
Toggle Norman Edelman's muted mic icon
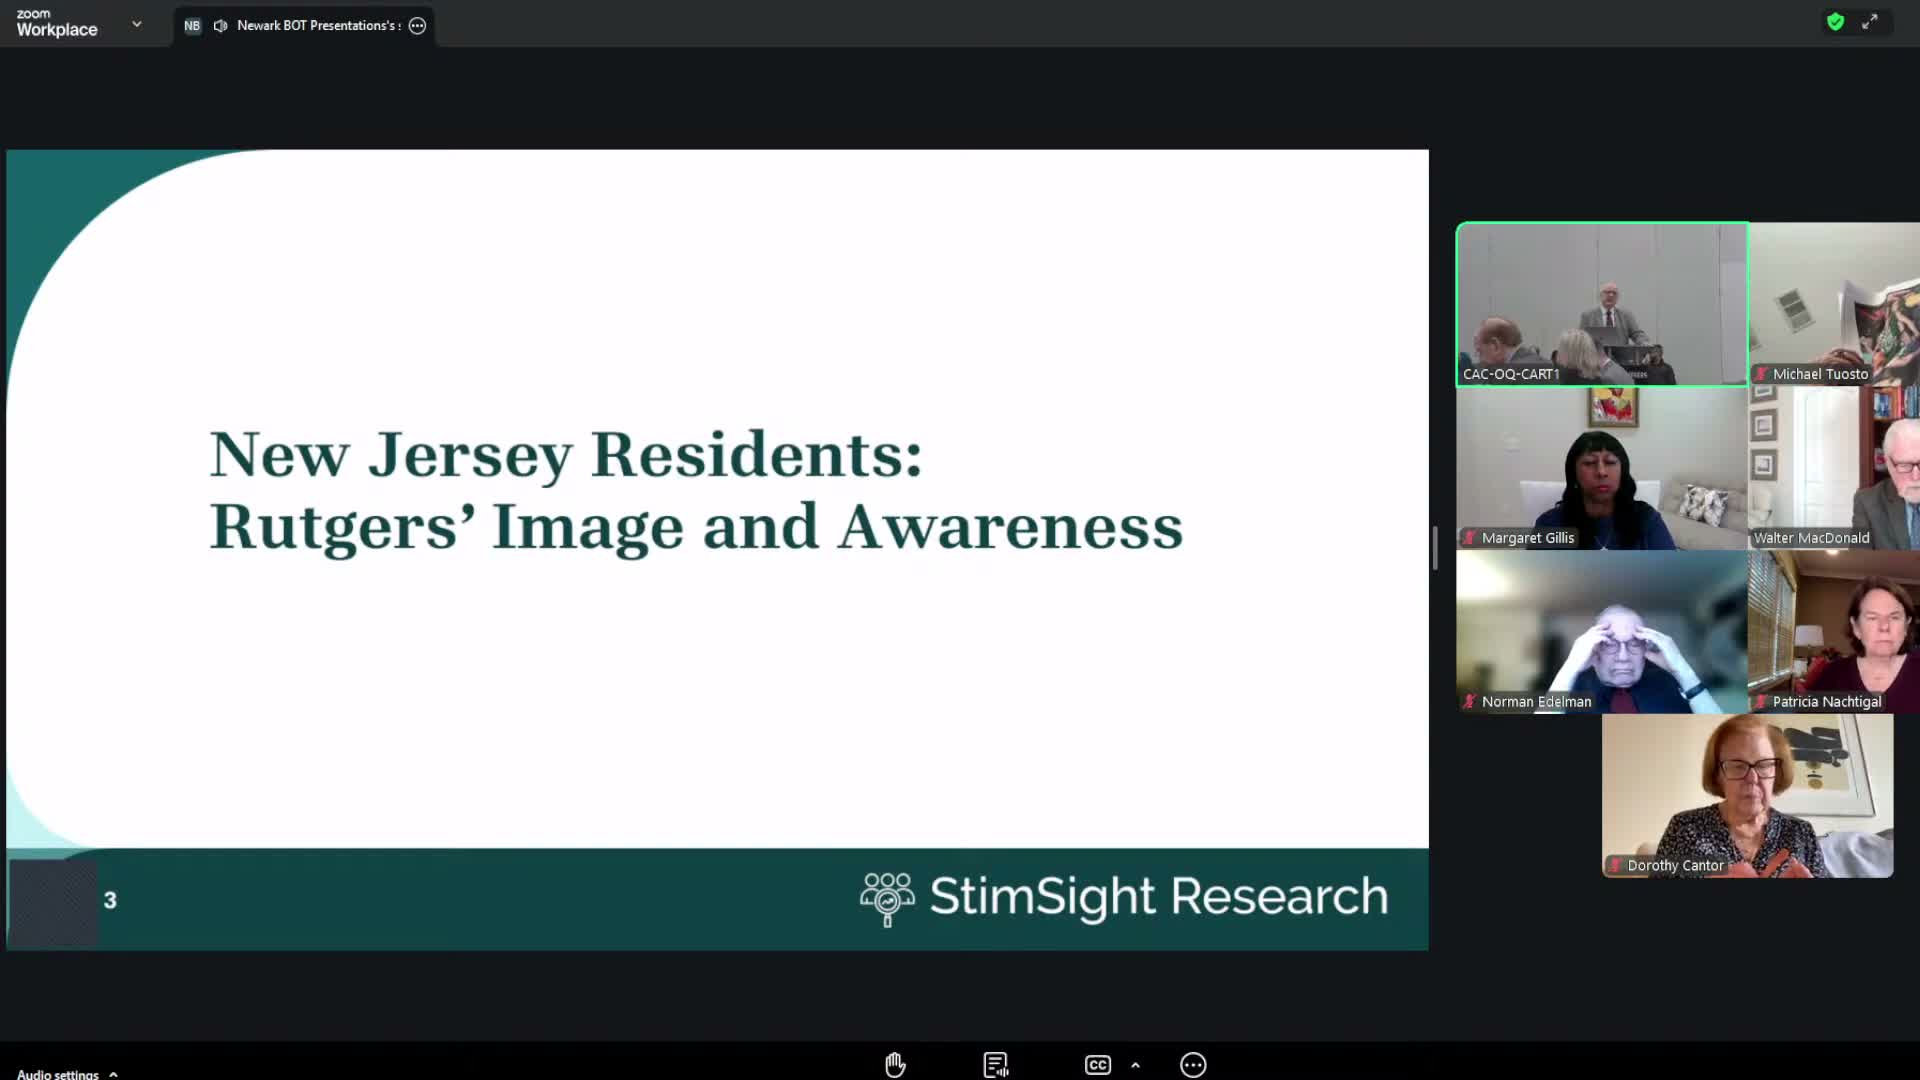[1470, 701]
